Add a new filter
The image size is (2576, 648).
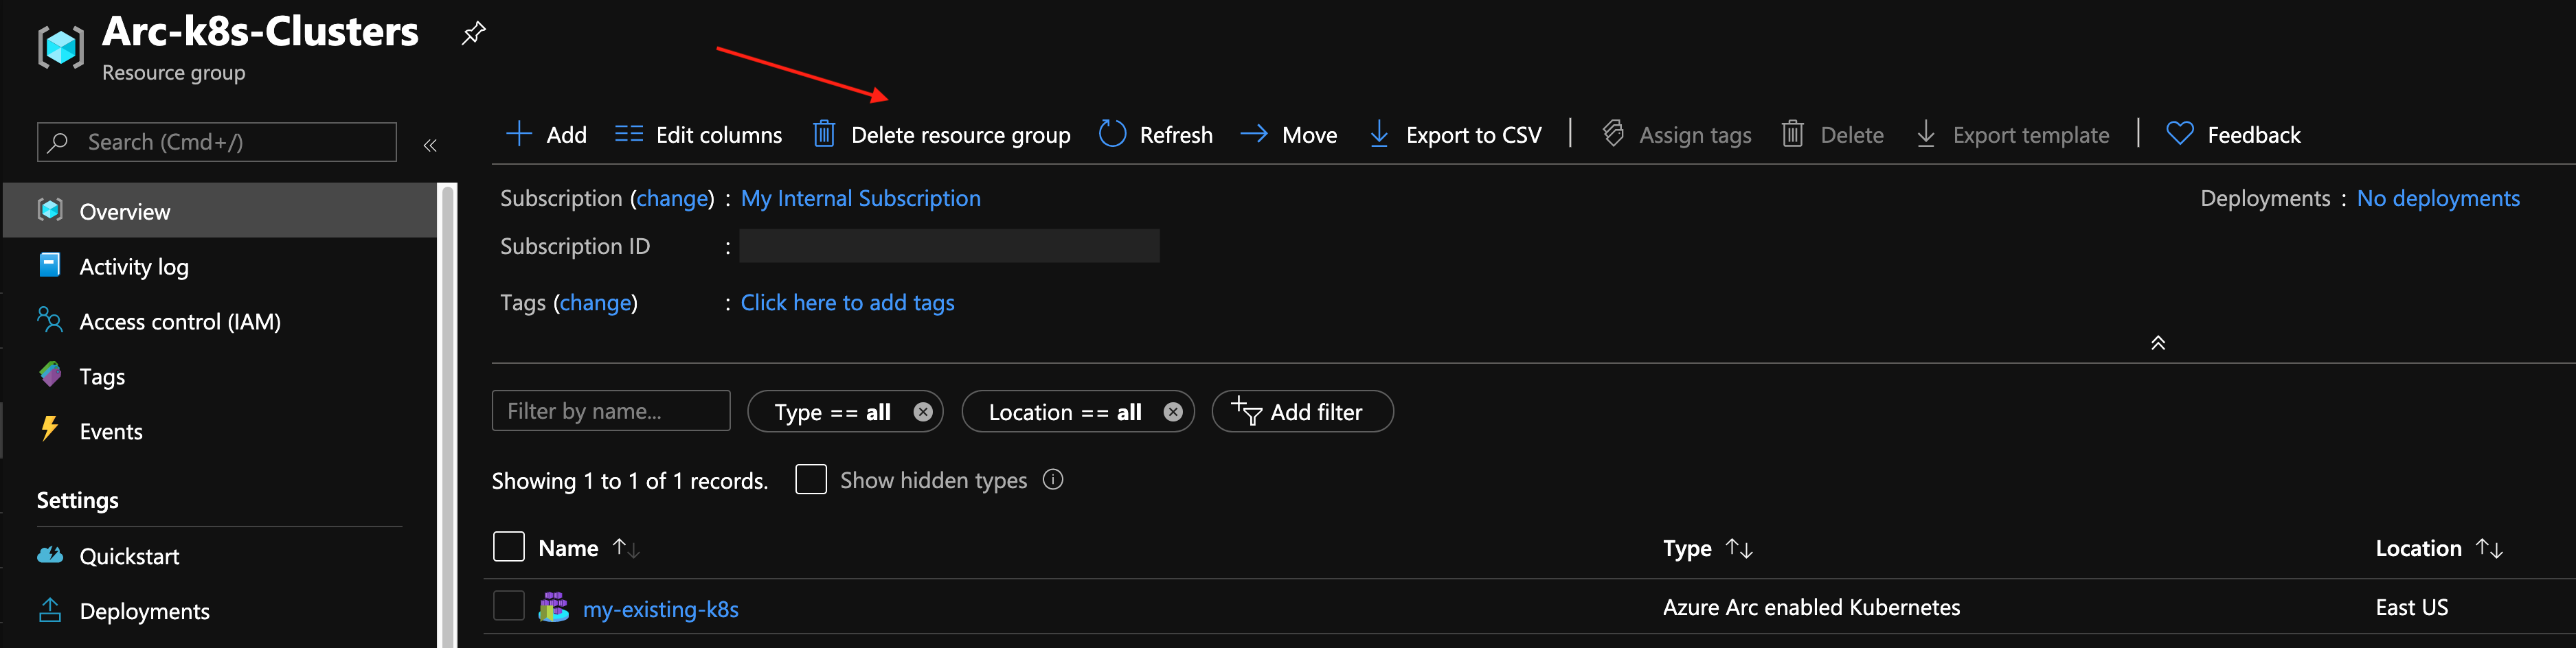click(x=1302, y=412)
